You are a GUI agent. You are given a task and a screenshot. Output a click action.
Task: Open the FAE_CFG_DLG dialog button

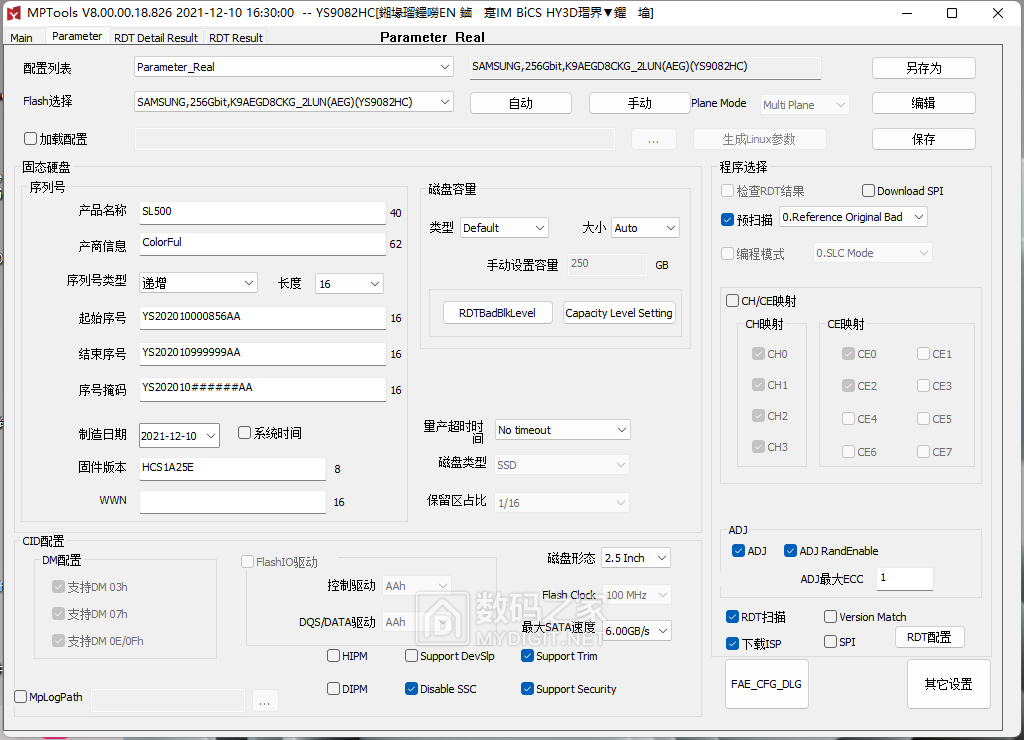pos(765,684)
